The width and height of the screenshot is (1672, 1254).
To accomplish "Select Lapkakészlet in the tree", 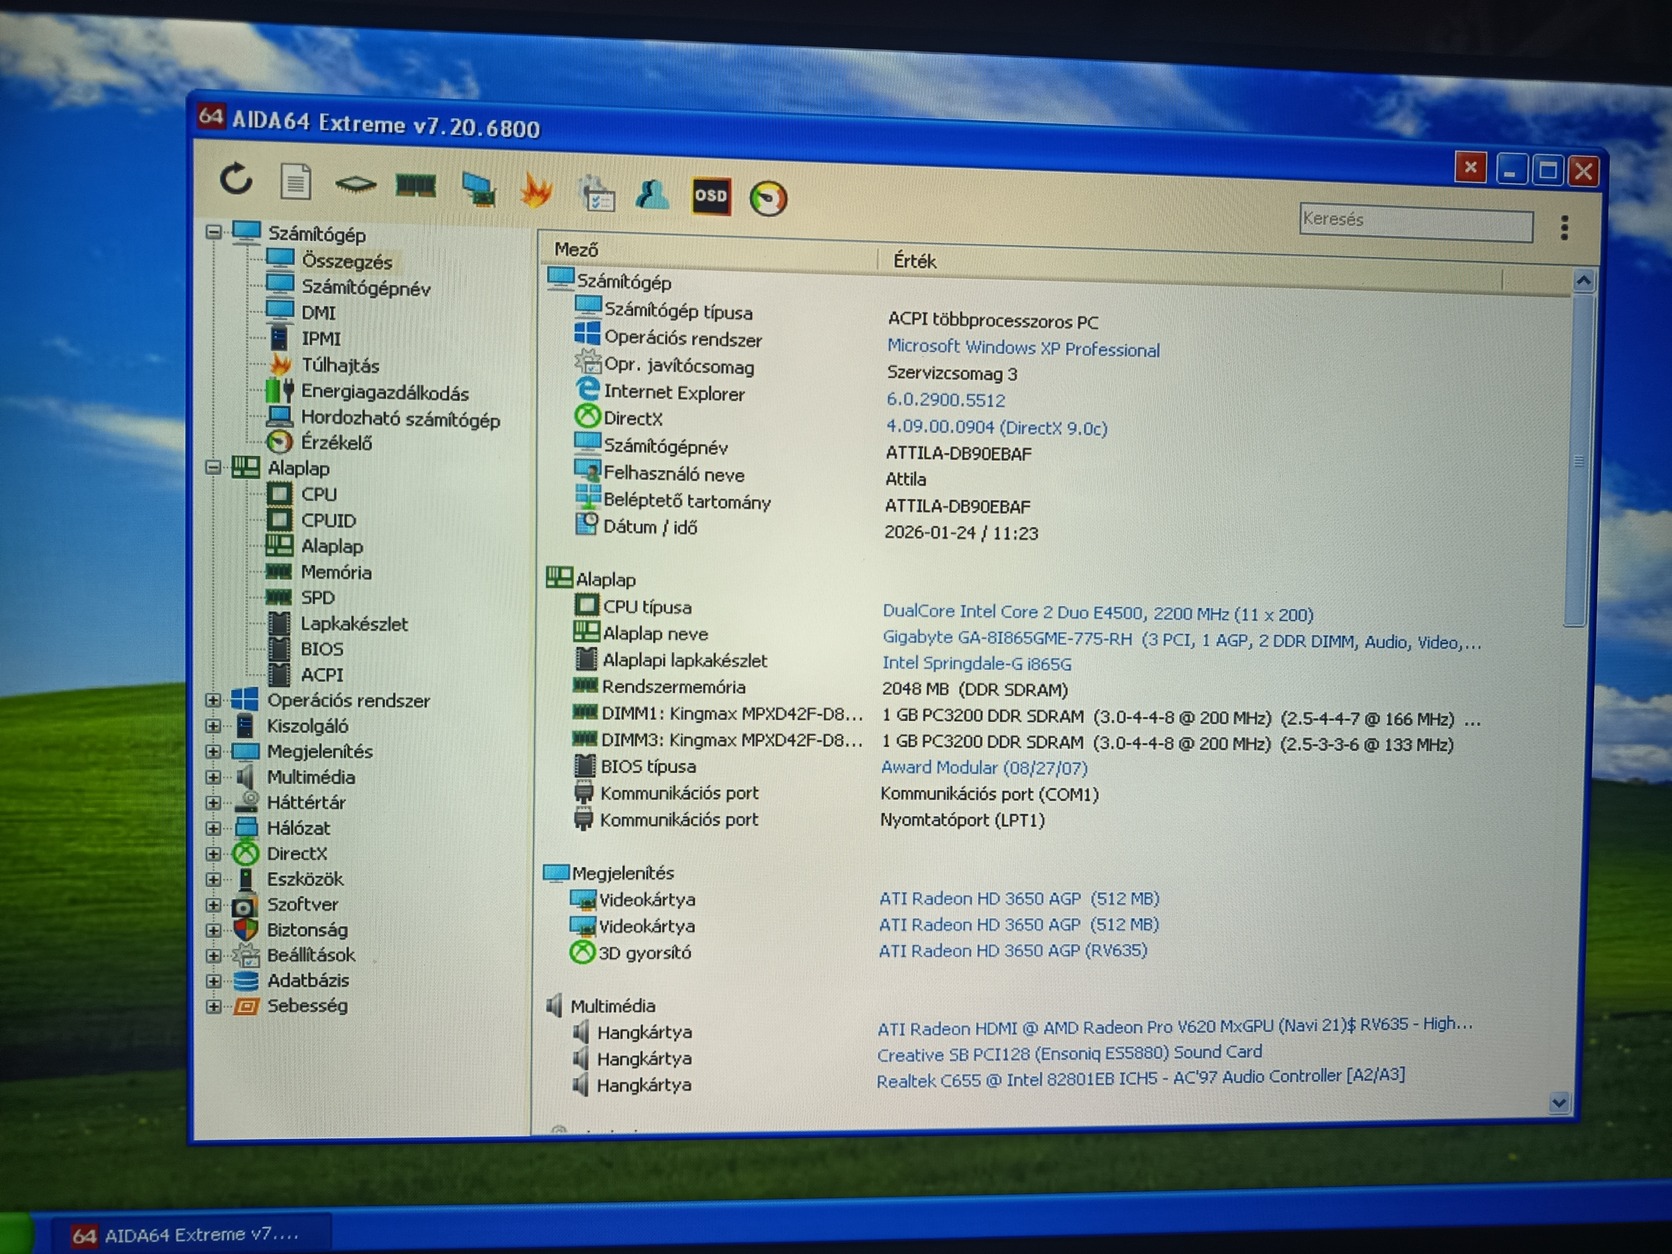I will [354, 623].
